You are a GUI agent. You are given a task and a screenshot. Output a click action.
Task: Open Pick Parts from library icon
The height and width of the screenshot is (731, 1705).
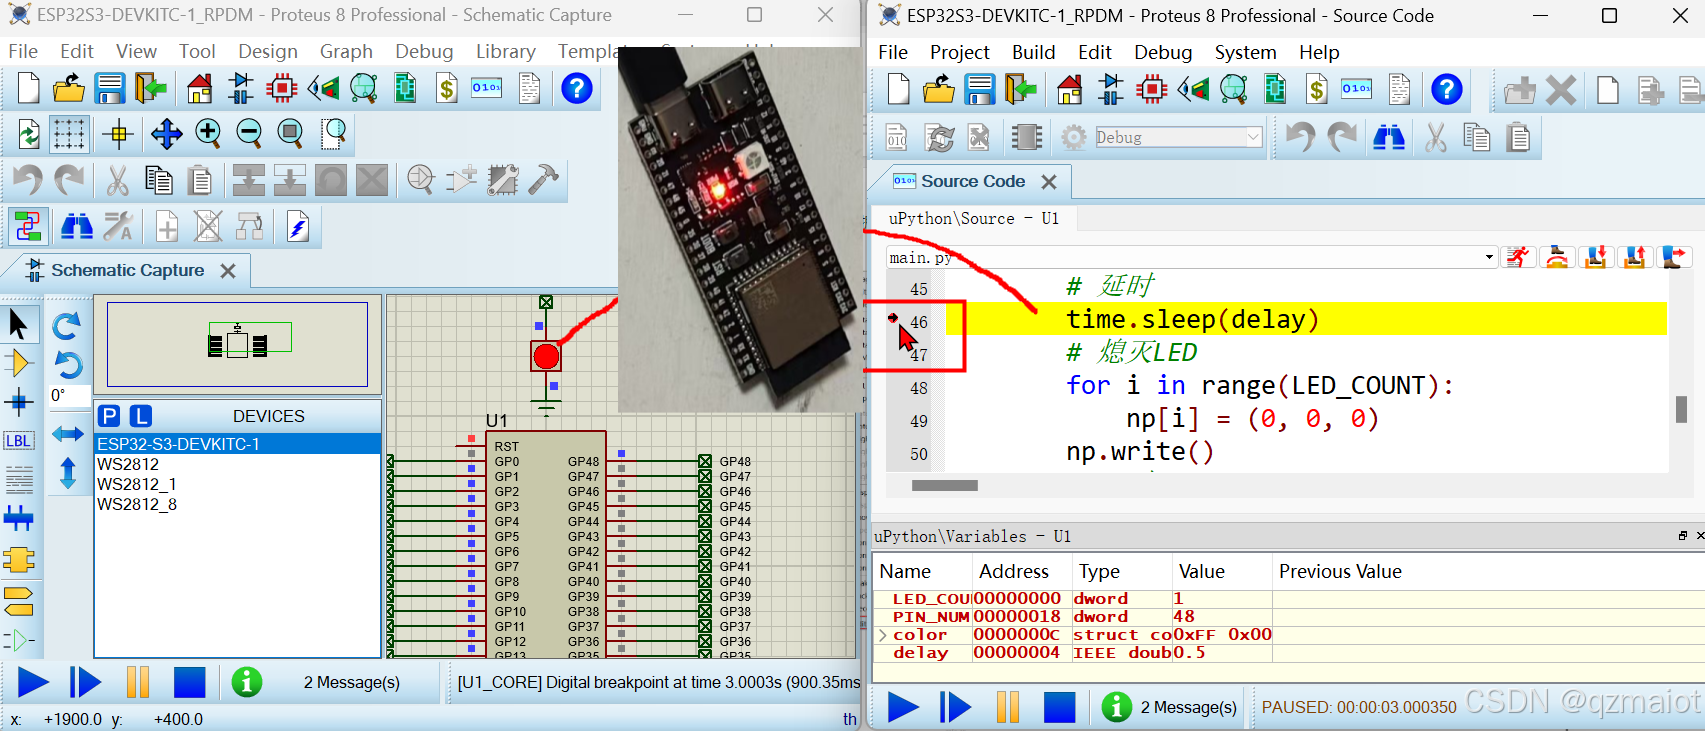420,180
